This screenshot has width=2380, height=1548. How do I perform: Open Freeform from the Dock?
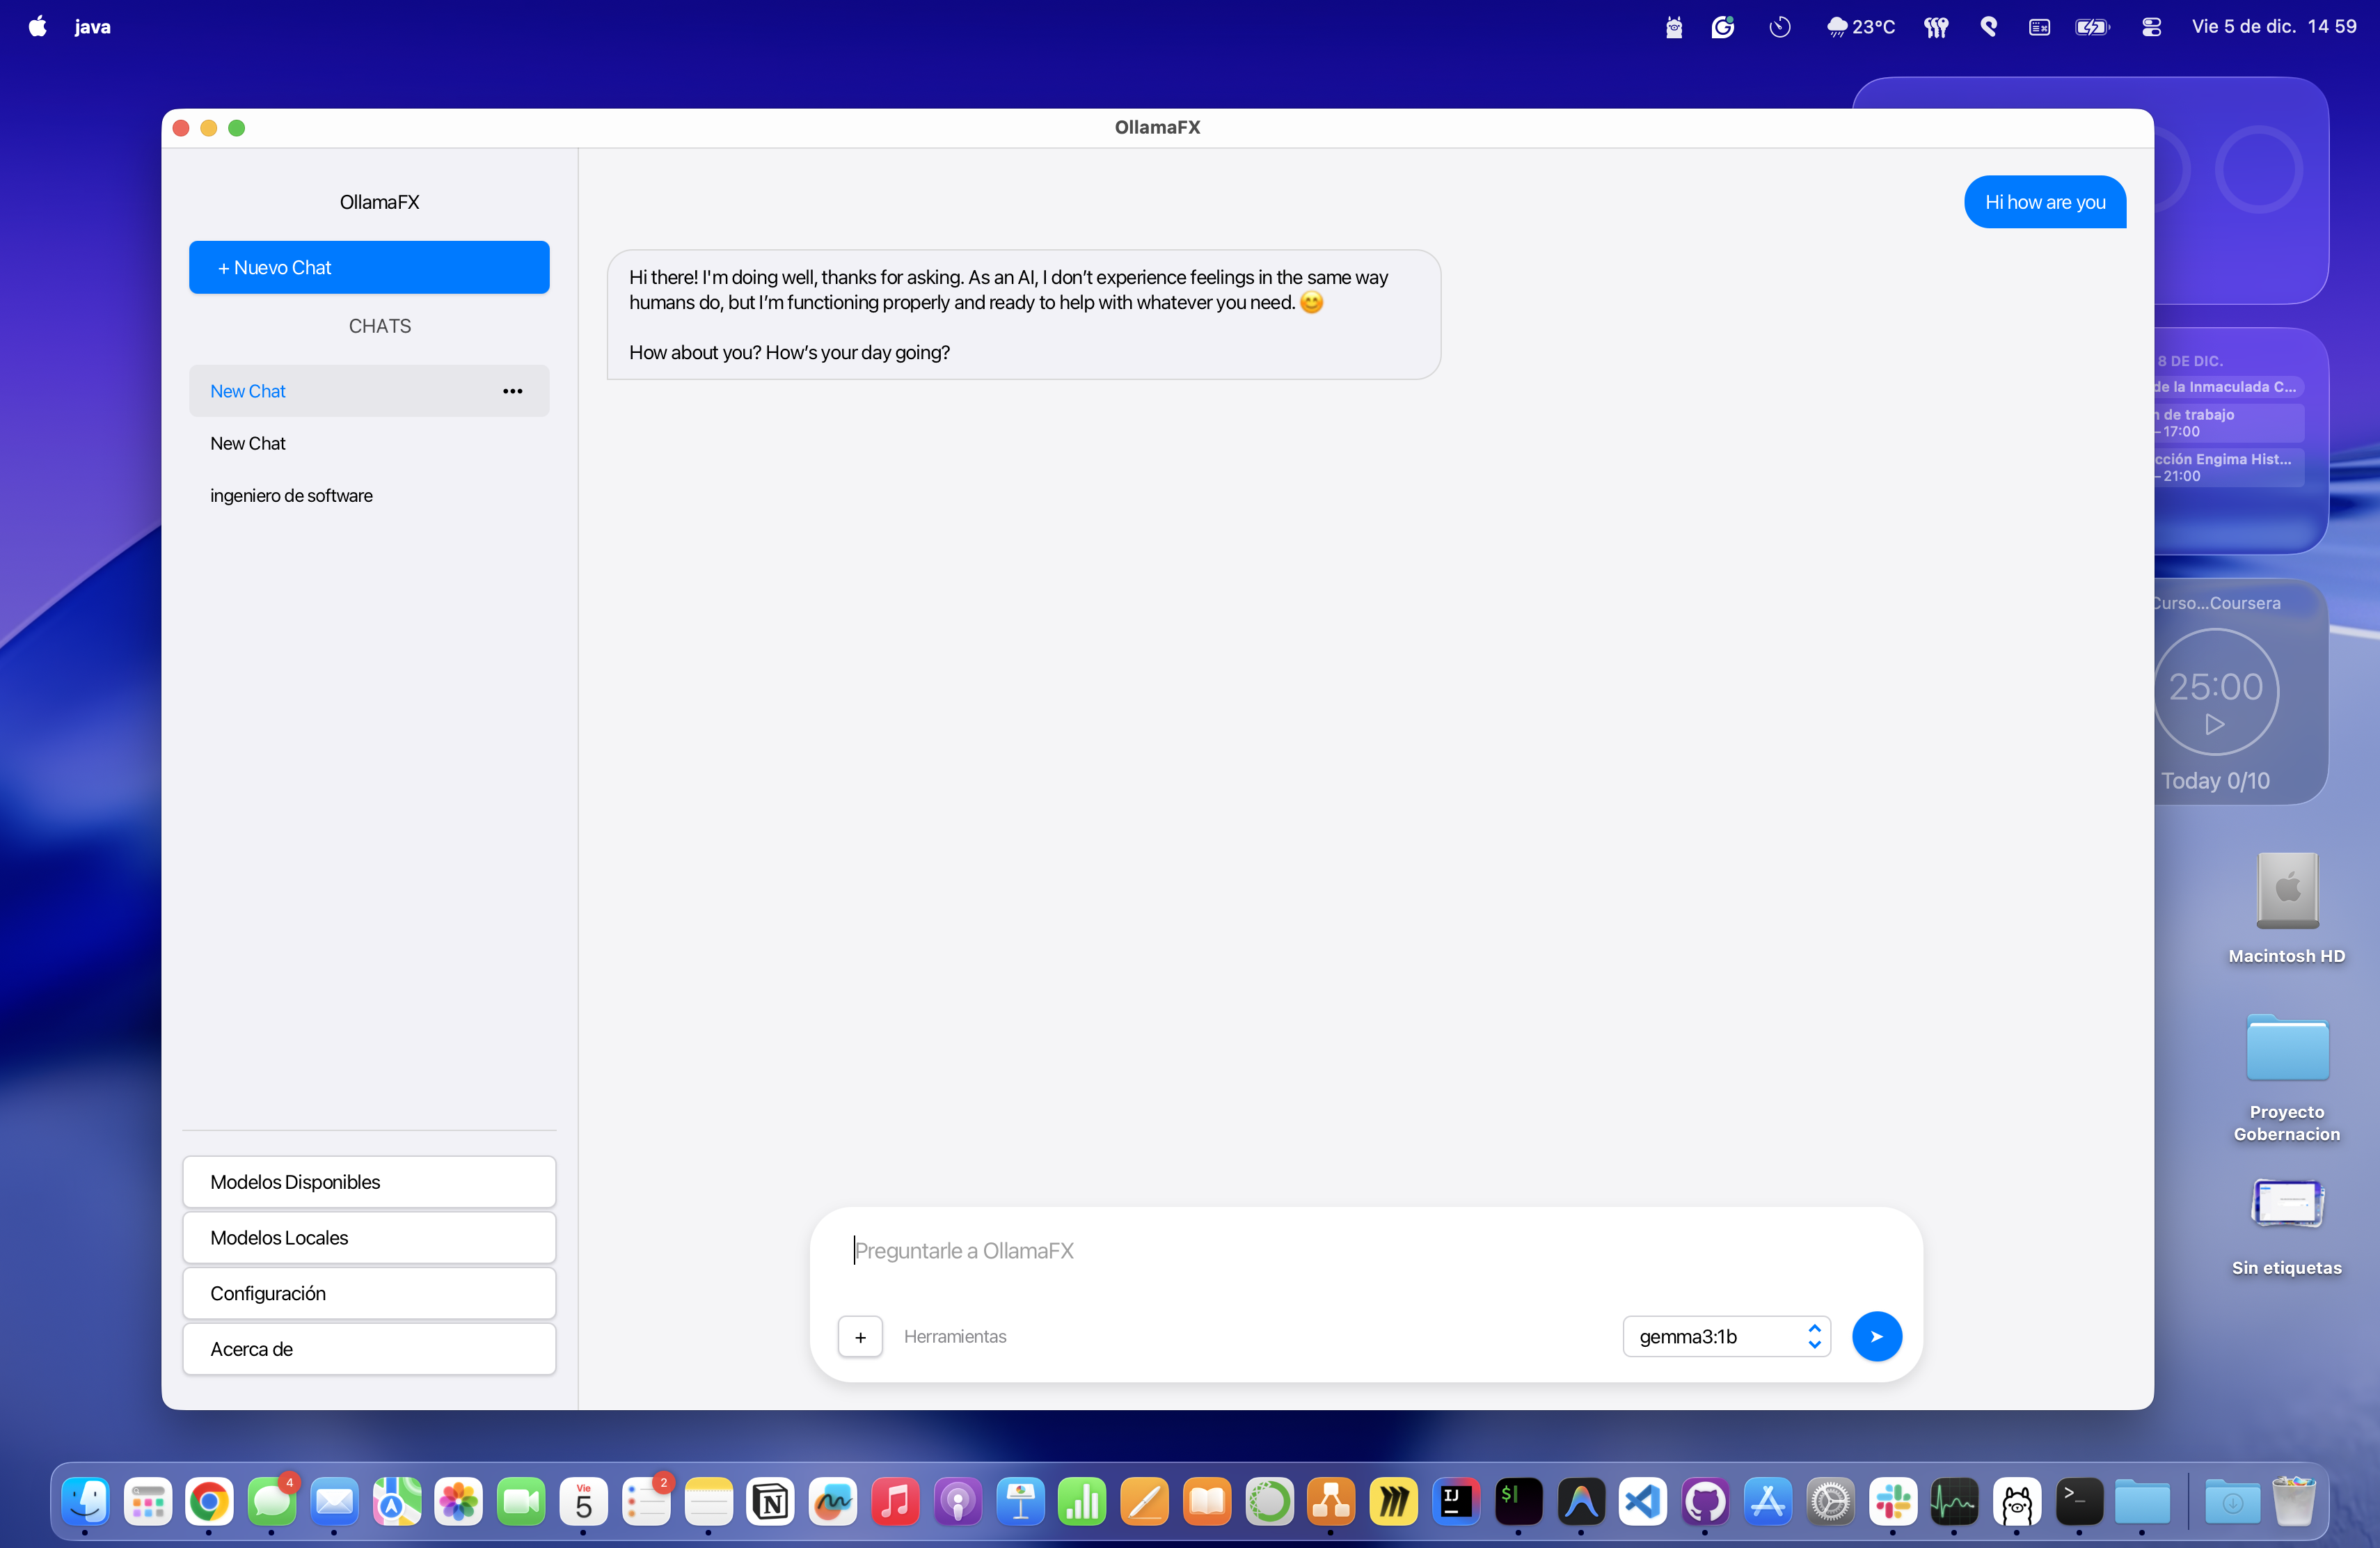point(833,1501)
